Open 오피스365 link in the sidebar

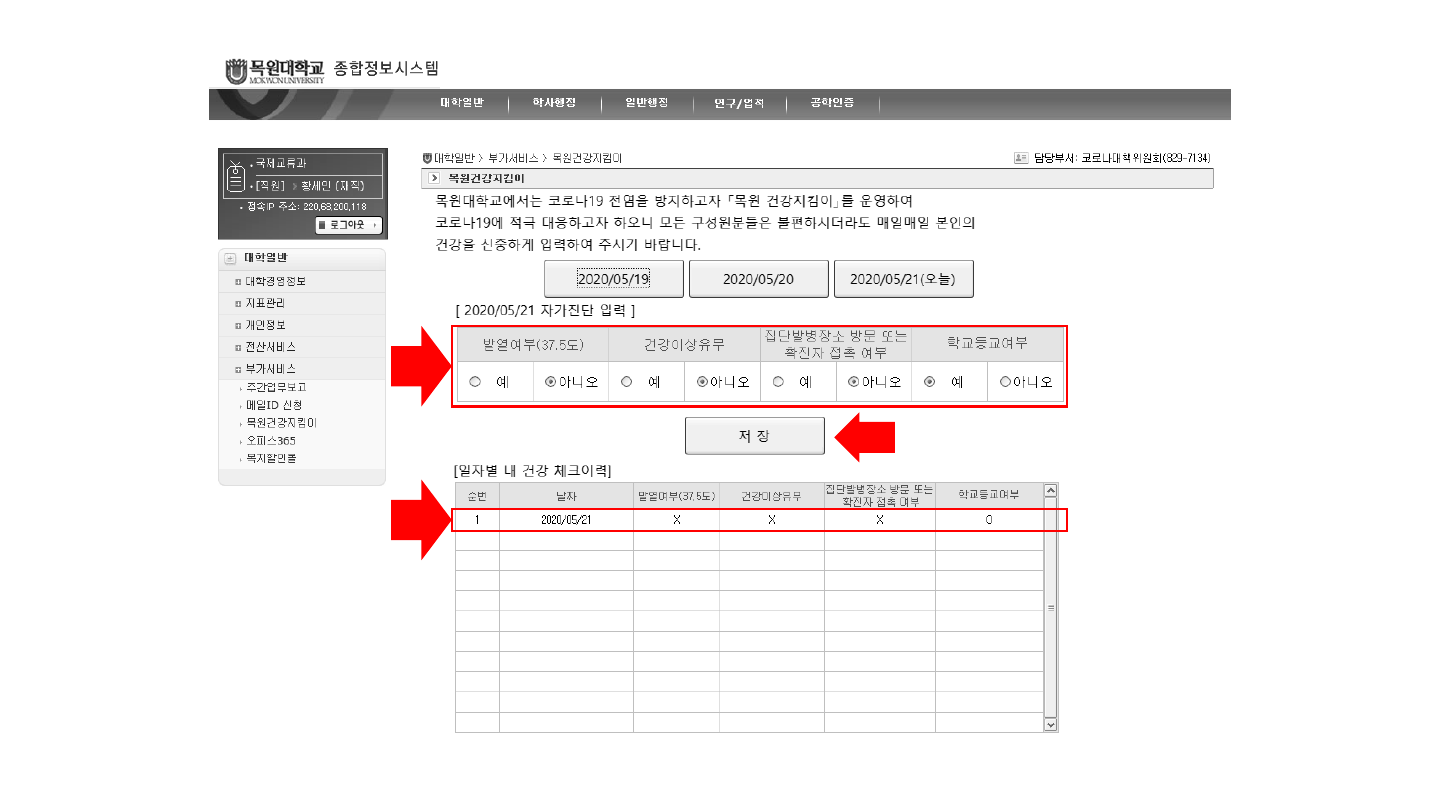tap(270, 441)
